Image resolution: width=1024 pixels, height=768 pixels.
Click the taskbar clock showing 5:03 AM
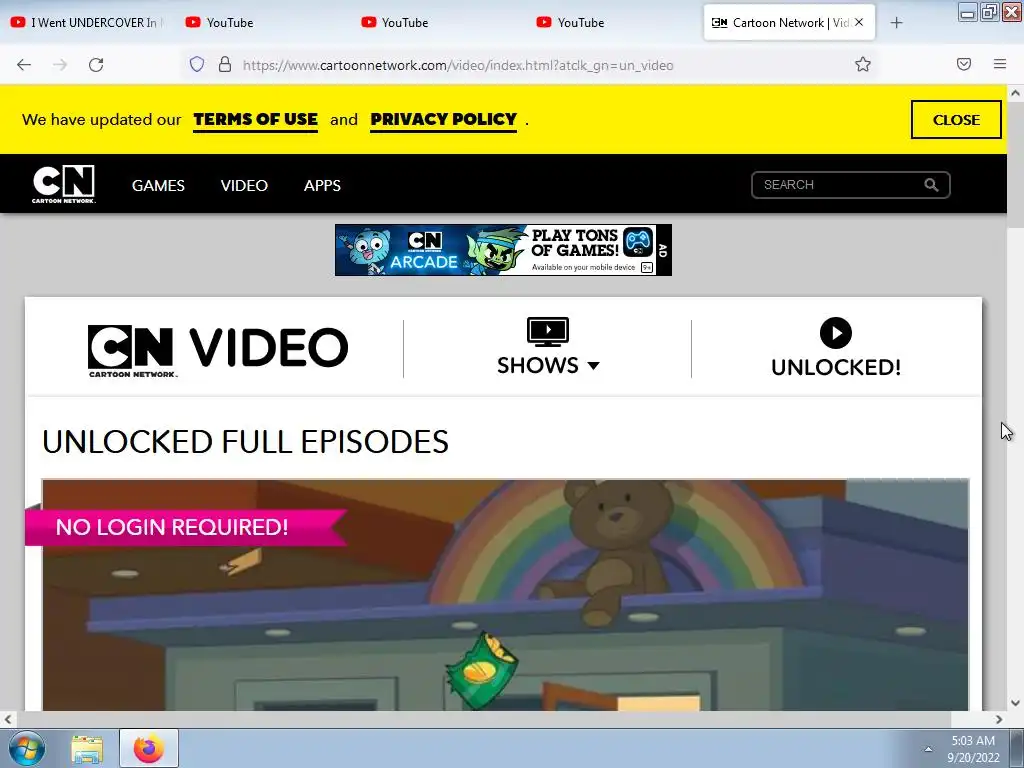coord(973,748)
